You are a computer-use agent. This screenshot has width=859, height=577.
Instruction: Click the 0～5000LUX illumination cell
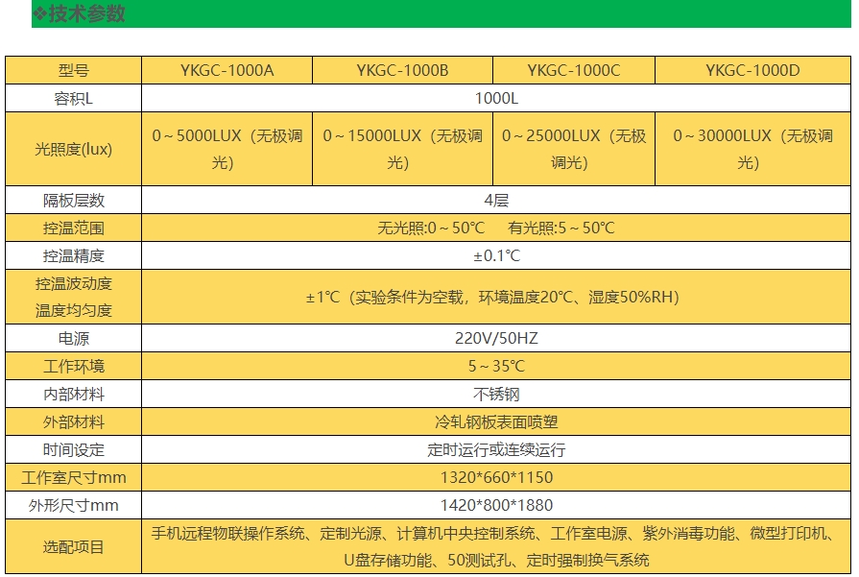click(227, 149)
